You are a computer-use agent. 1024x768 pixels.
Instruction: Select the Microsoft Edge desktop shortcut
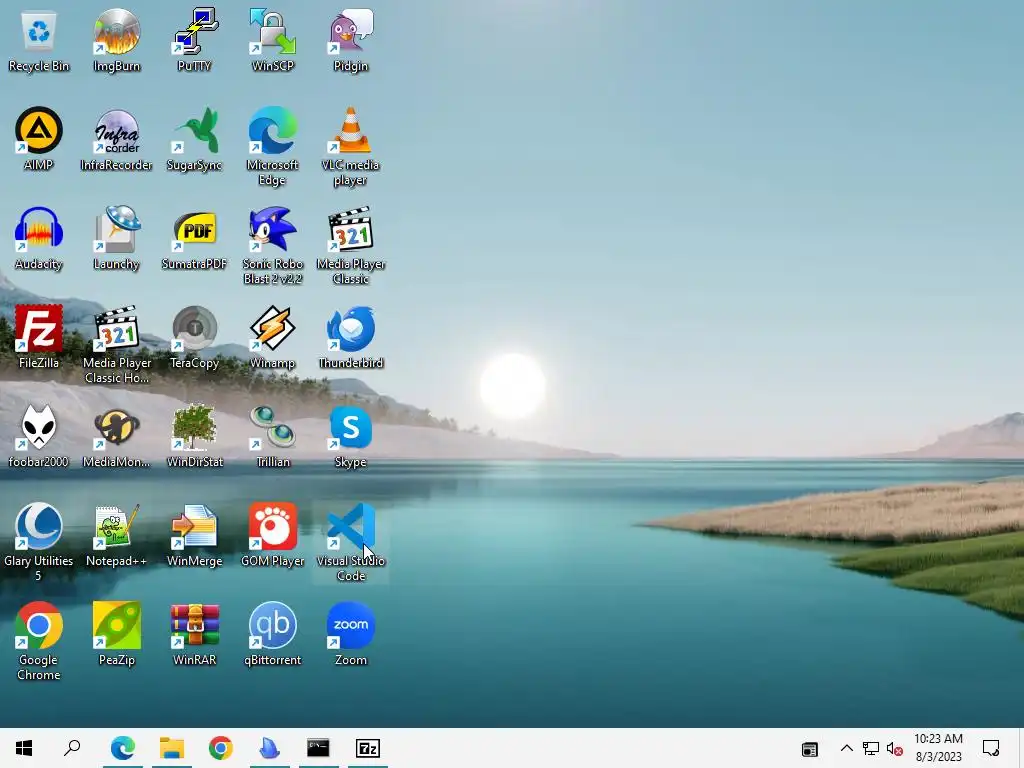click(273, 147)
